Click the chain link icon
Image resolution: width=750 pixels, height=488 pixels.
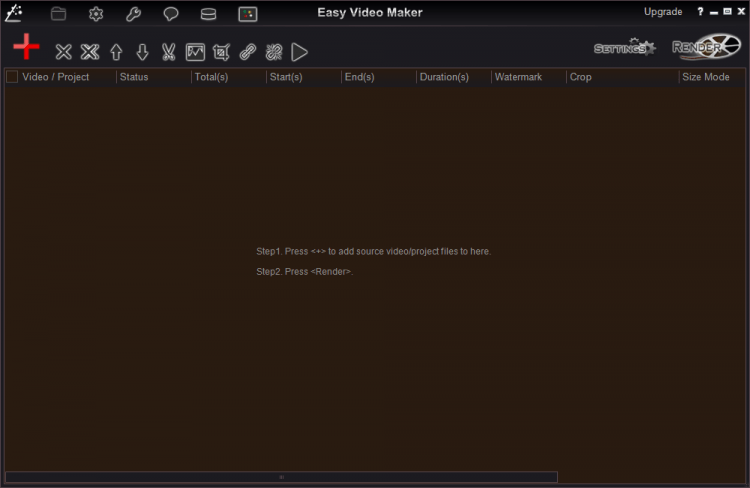coord(247,52)
